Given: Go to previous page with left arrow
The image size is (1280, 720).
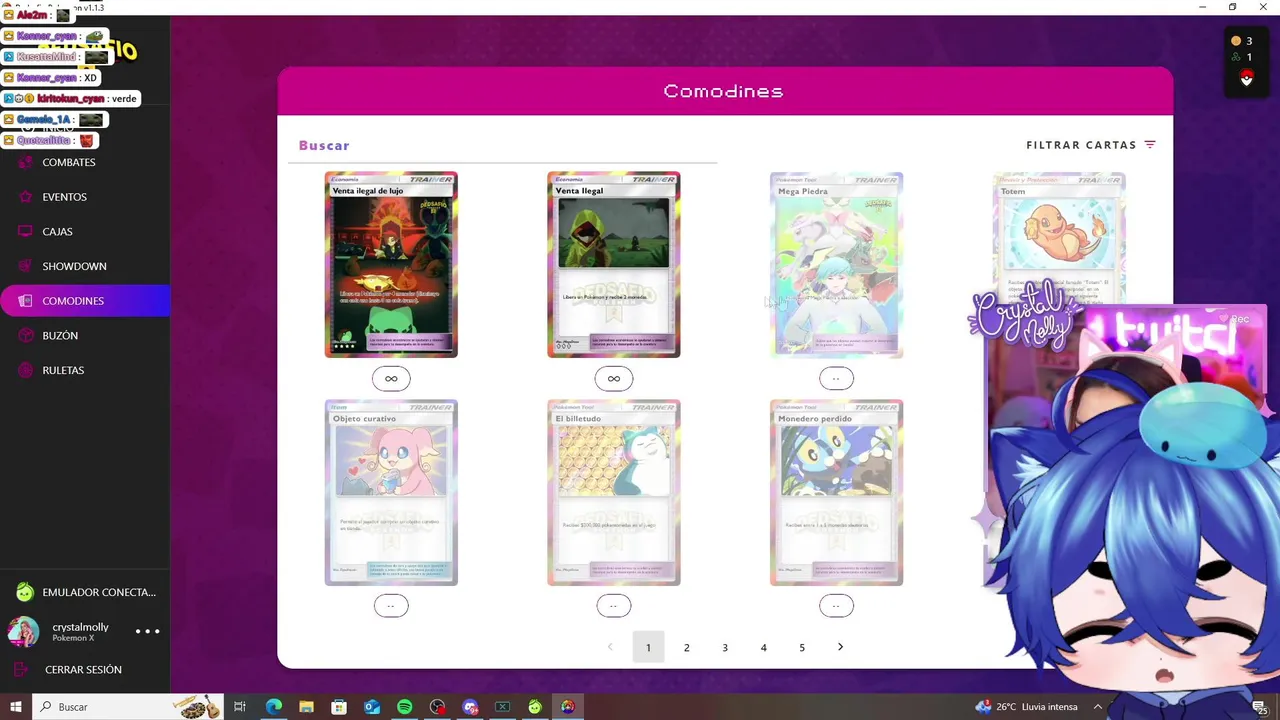Looking at the screenshot, I should pyautogui.click(x=610, y=647).
